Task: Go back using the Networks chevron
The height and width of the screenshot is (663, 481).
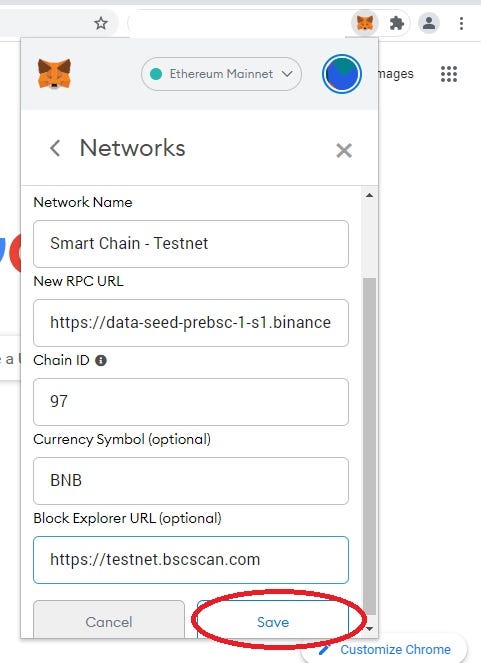Action: 55,148
